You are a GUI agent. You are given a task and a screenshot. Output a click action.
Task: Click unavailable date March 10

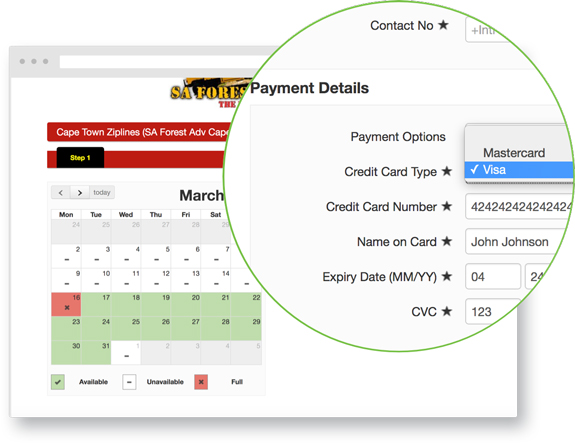[96, 280]
